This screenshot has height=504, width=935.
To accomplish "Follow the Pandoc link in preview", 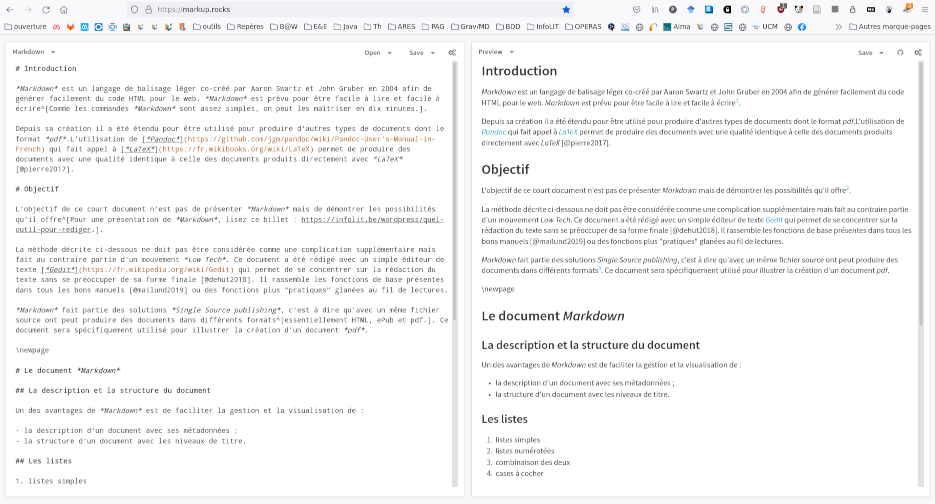I will click(x=494, y=132).
